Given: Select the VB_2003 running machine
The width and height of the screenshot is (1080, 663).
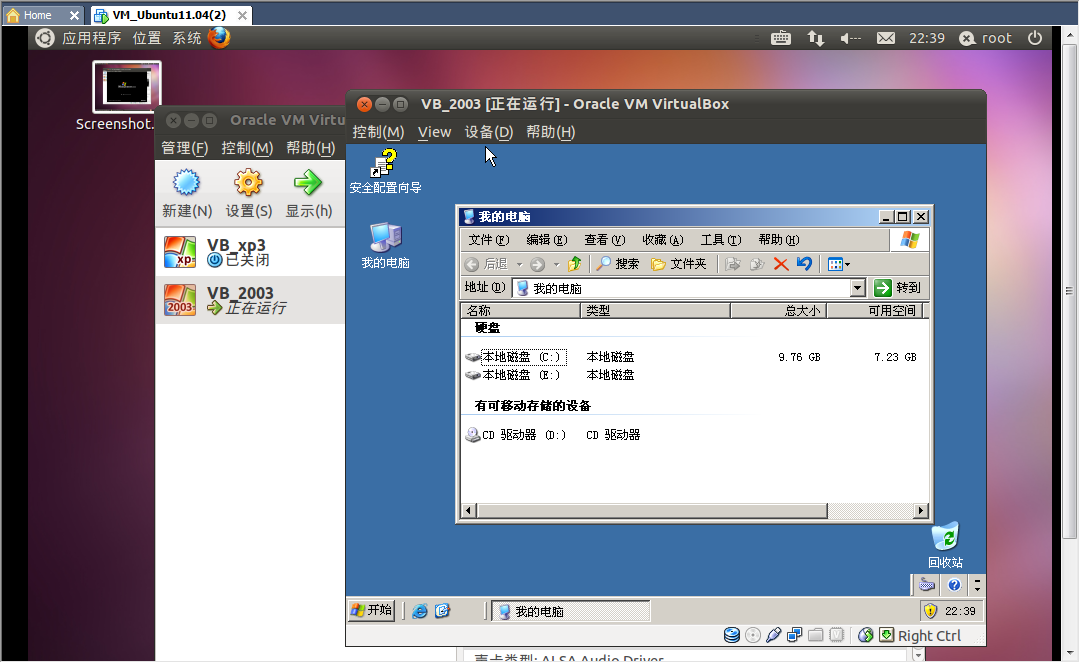Looking at the screenshot, I should [x=249, y=300].
